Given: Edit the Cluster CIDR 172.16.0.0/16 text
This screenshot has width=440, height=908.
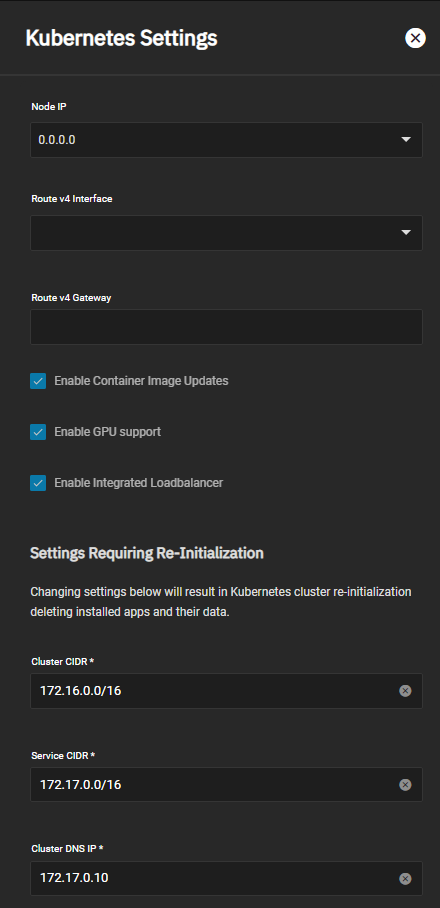Looking at the screenshot, I should click(80, 690).
